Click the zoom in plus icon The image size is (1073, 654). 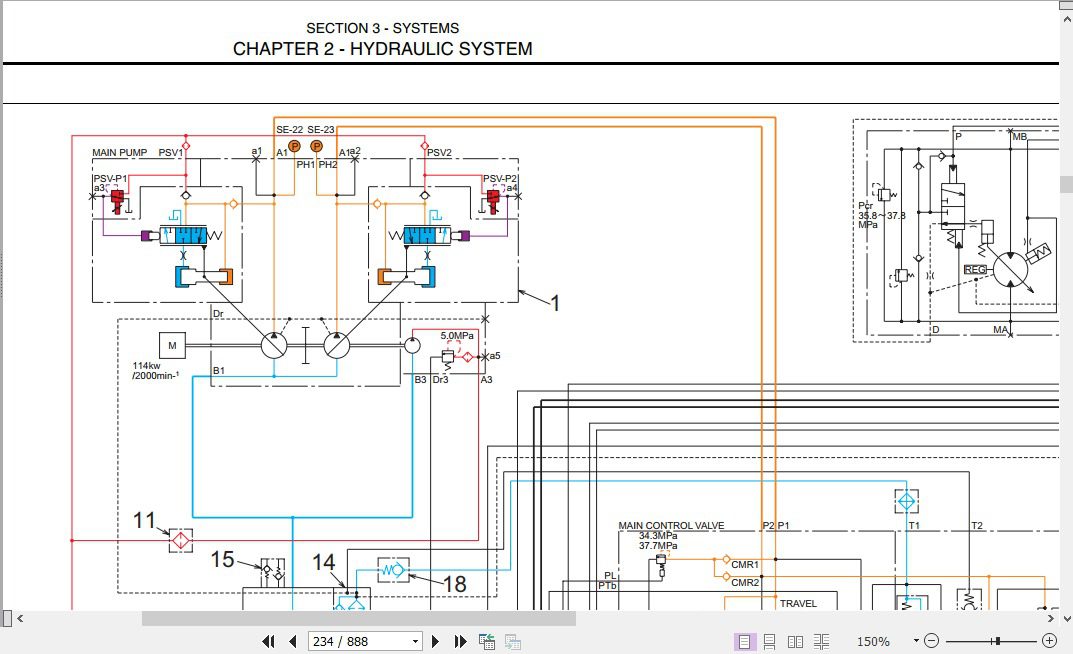click(x=1049, y=641)
